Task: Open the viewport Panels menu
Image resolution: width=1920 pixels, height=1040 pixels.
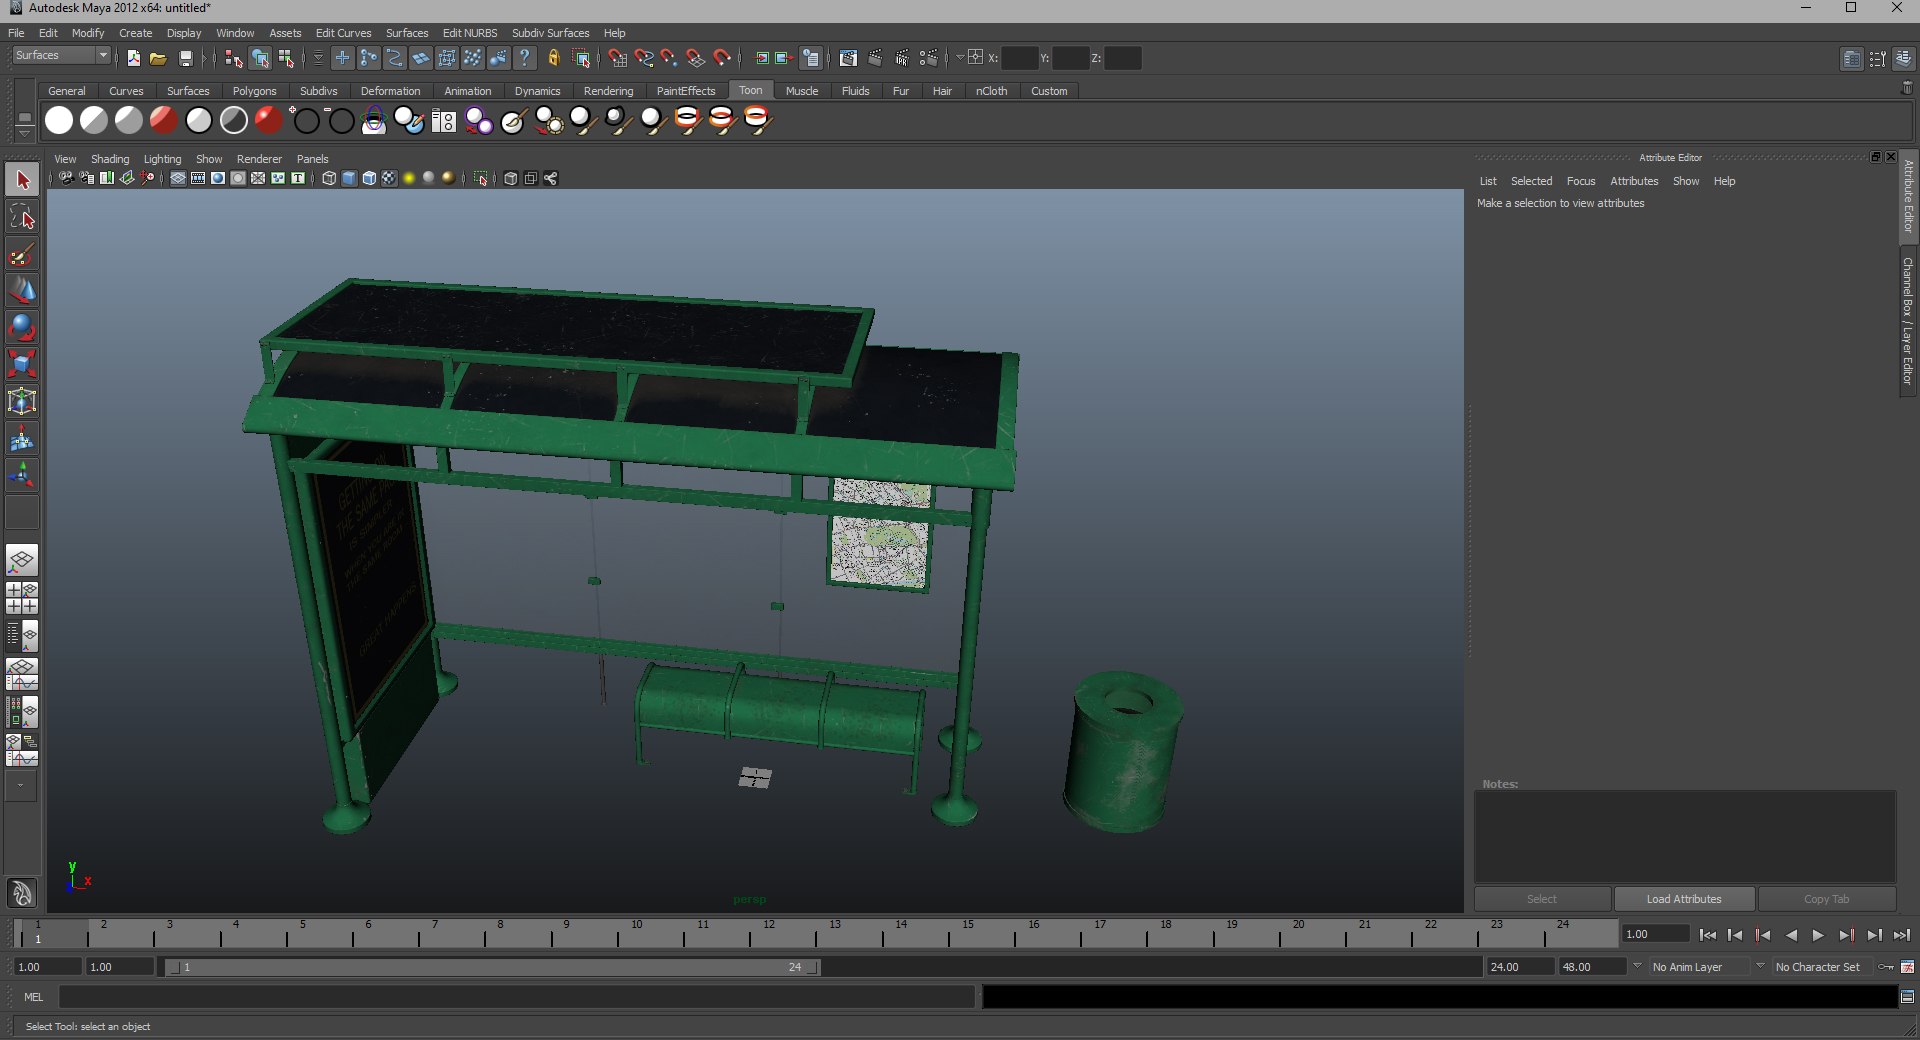Action: pyautogui.click(x=312, y=159)
